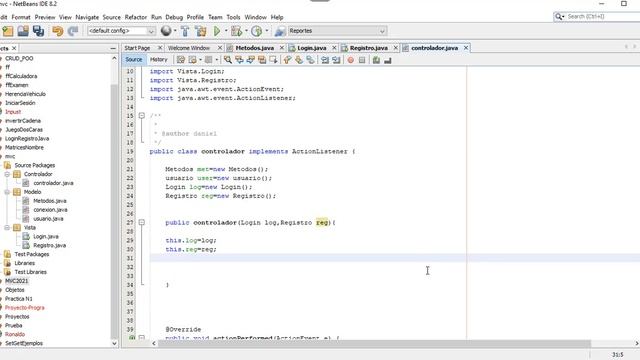Click the Find Previous Occurrence icon
This screenshot has width=640, height=360.
239,60
